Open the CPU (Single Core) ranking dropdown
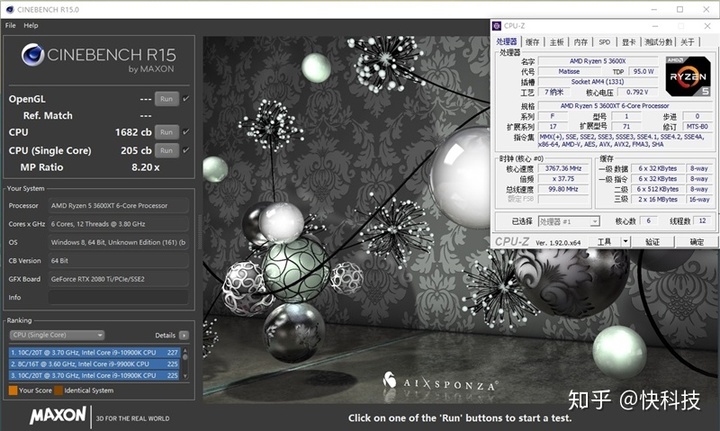 pyautogui.click(x=57, y=335)
